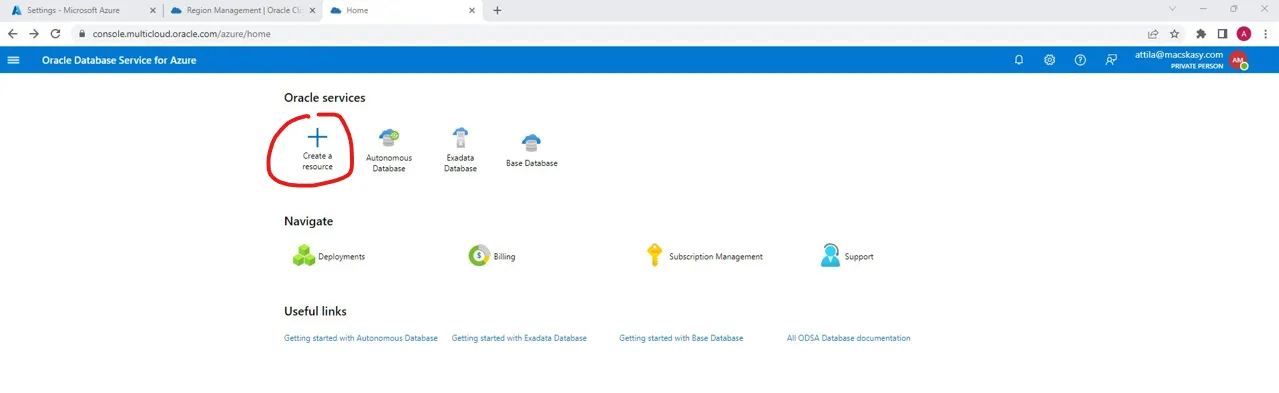The height and width of the screenshot is (393, 1279).
Task: Open the Autonomous Database service icon
Action: pos(389,139)
